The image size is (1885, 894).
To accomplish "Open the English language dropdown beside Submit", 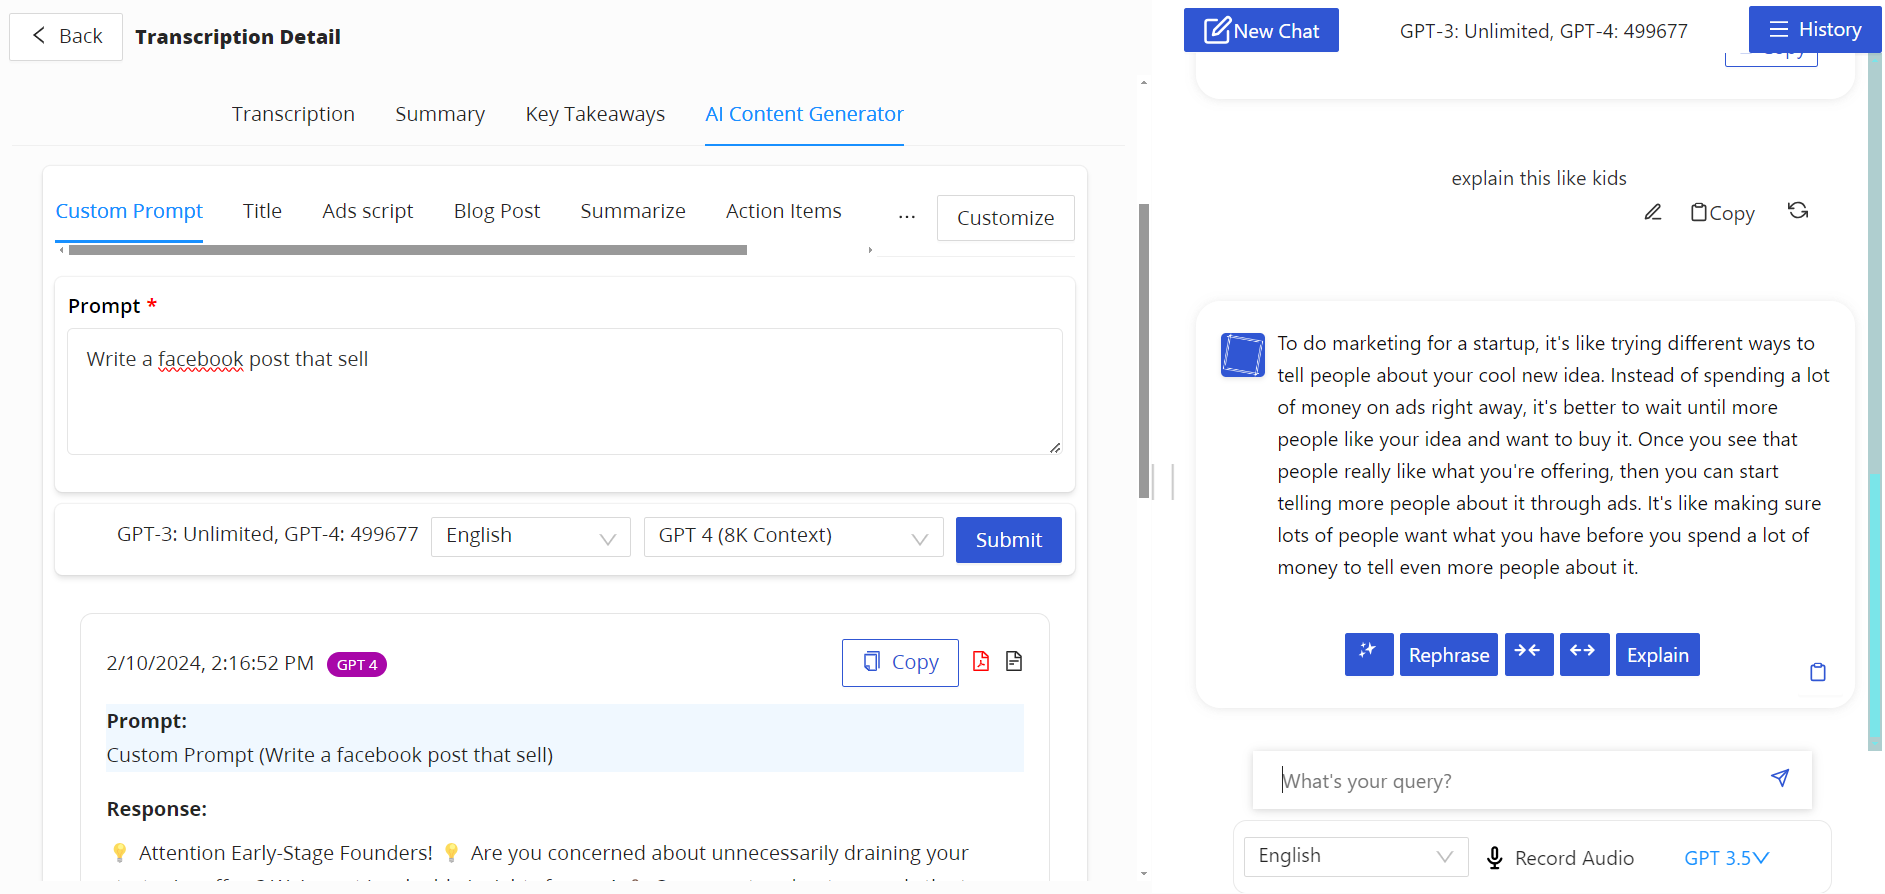I will (x=530, y=537).
